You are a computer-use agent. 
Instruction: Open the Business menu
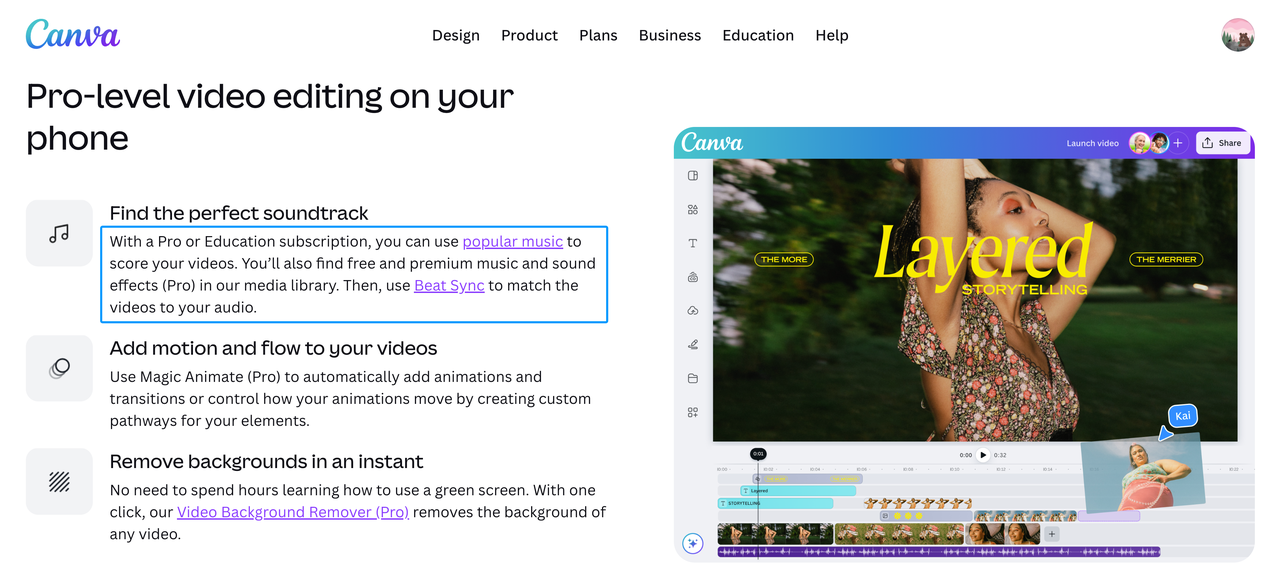coord(670,35)
